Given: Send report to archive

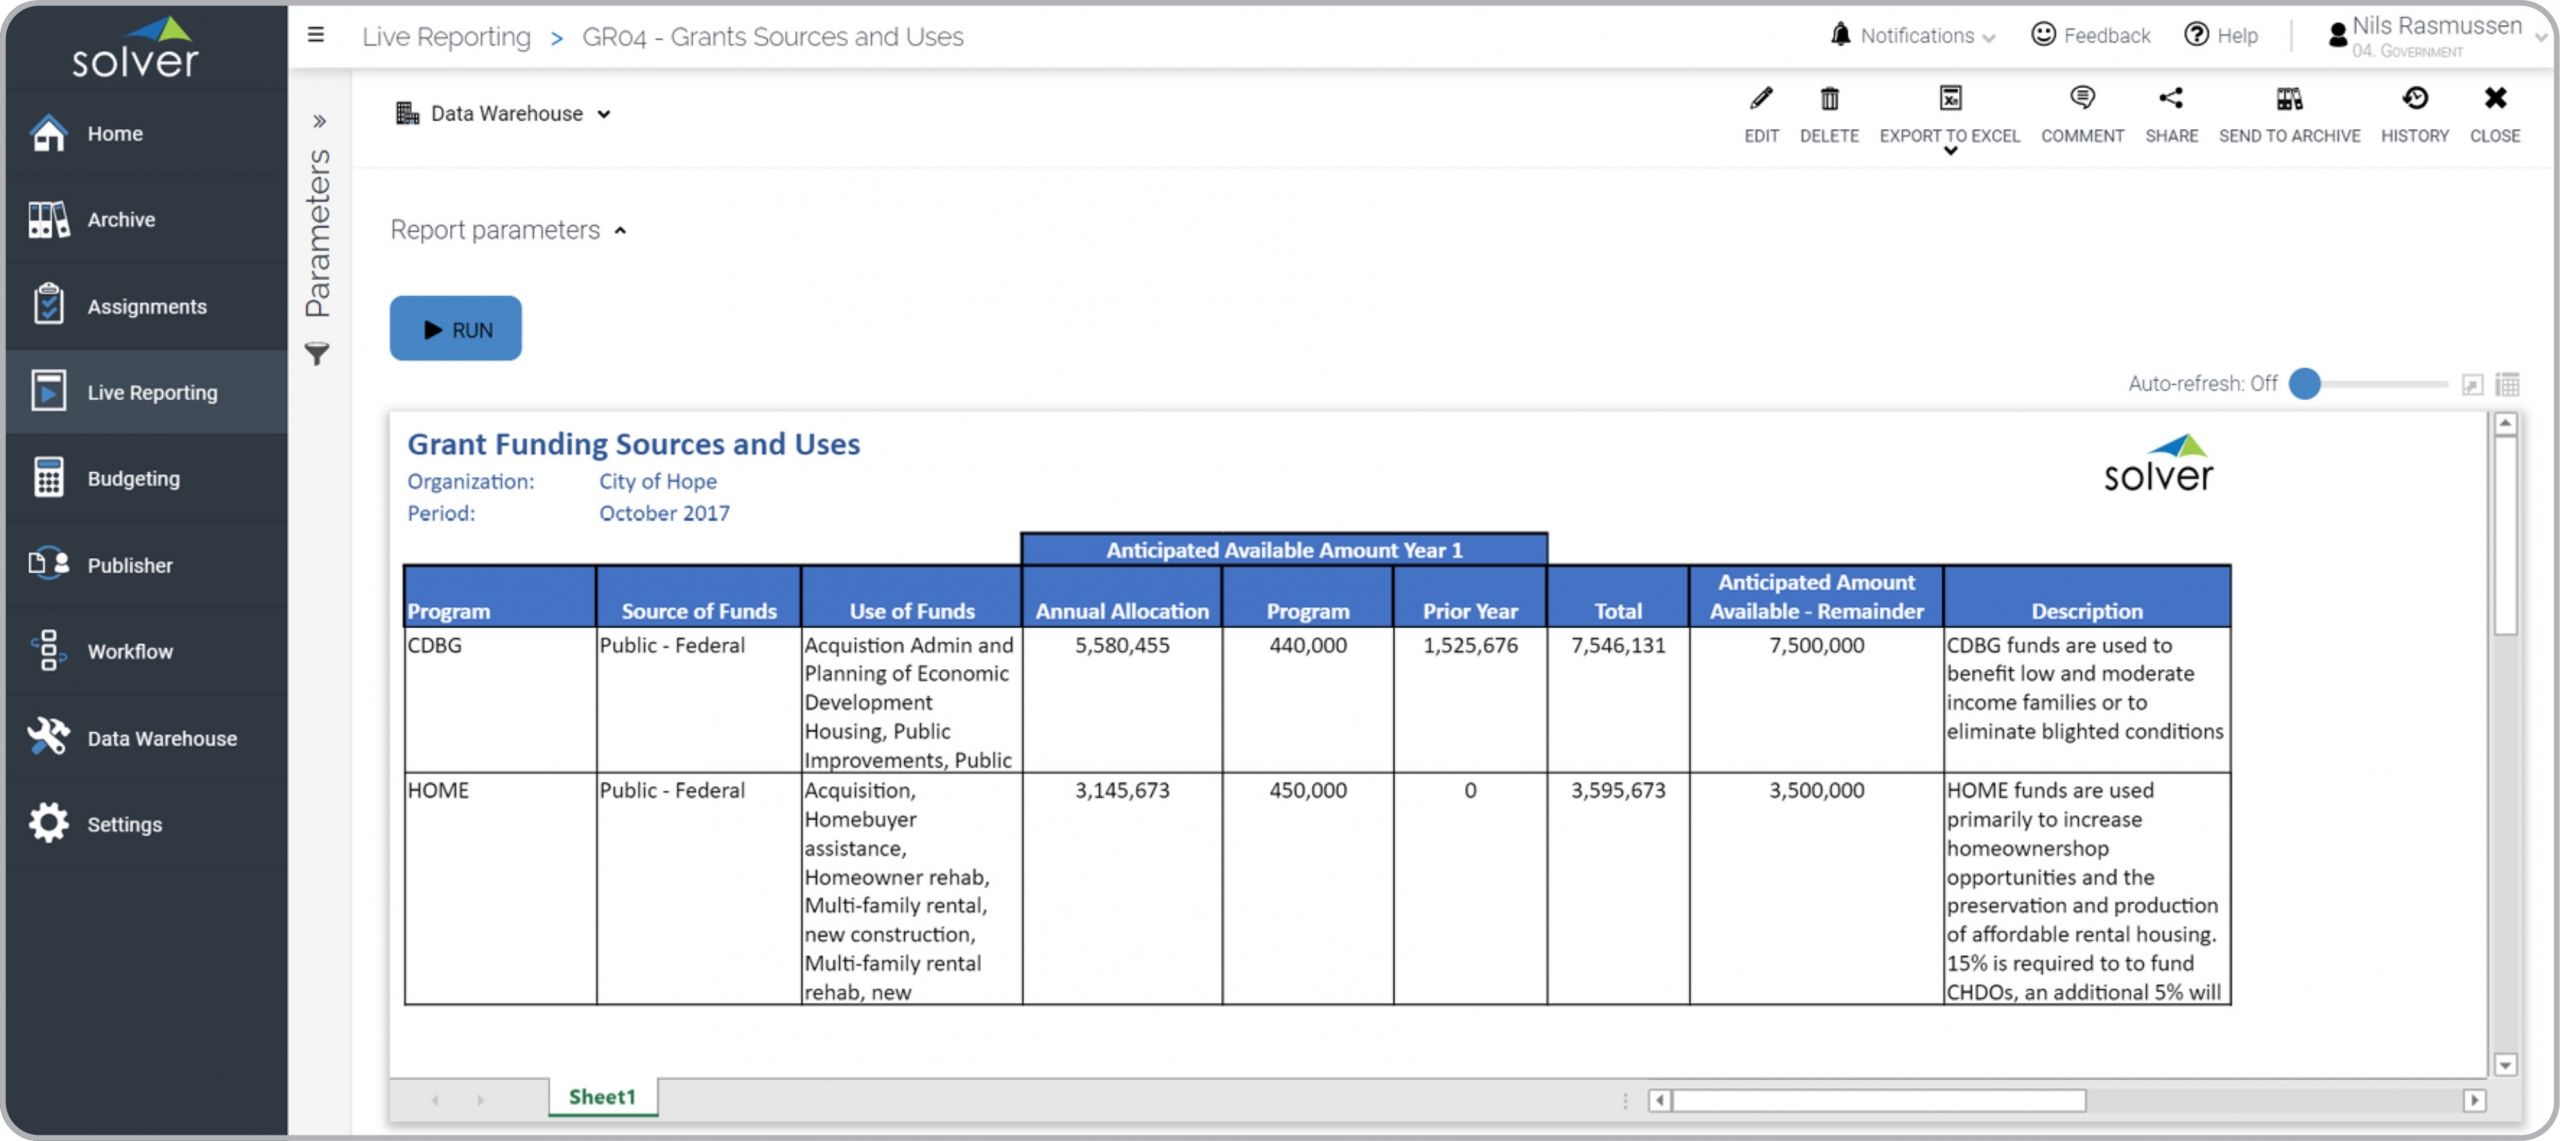Looking at the screenshot, I should [x=2289, y=98].
